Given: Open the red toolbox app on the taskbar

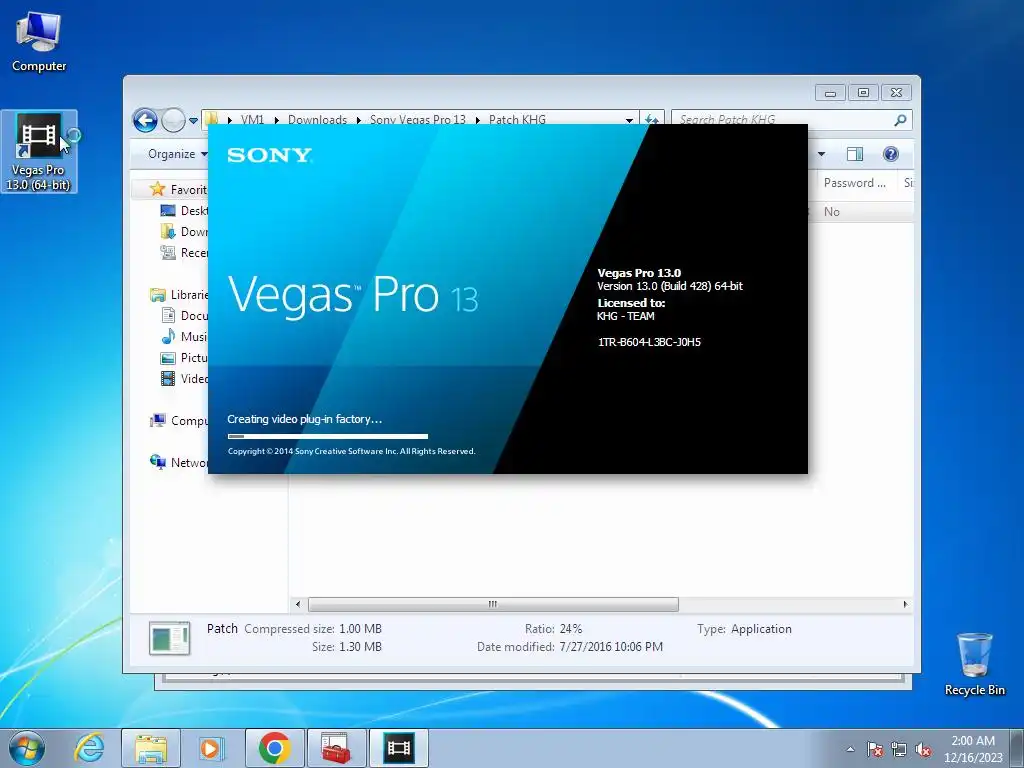Looking at the screenshot, I should (x=336, y=748).
